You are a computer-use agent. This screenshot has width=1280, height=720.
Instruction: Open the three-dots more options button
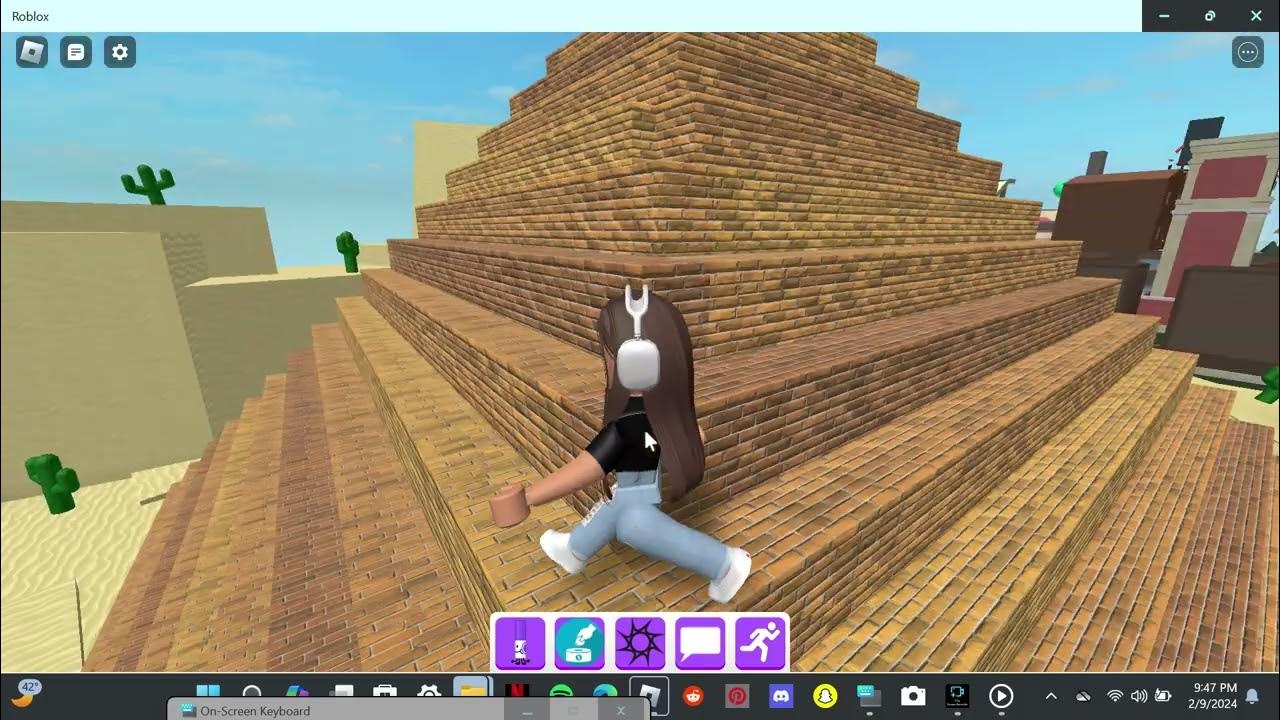click(x=1248, y=52)
